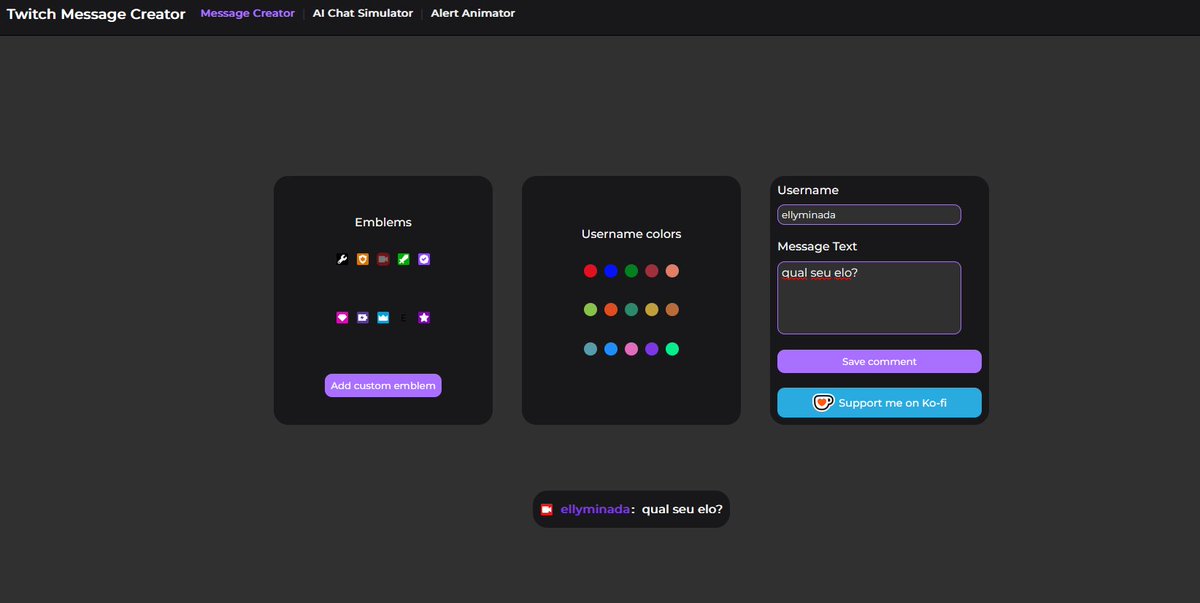Pick the chocolate brown username color
This screenshot has width=1200, height=603.
point(672,310)
